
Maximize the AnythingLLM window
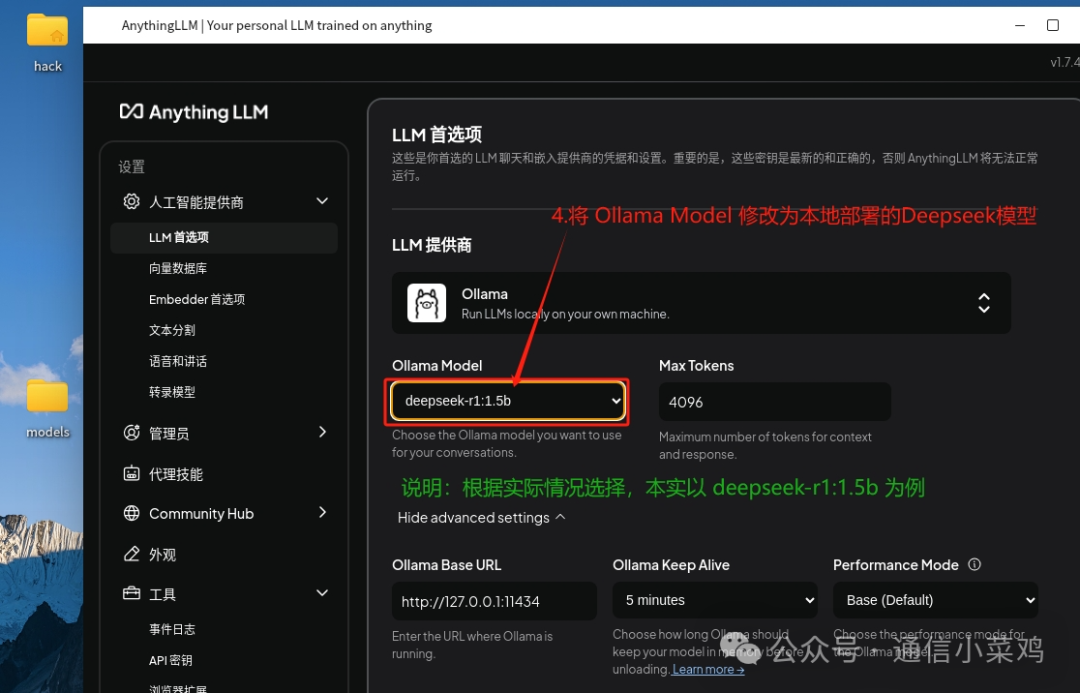[1053, 25]
